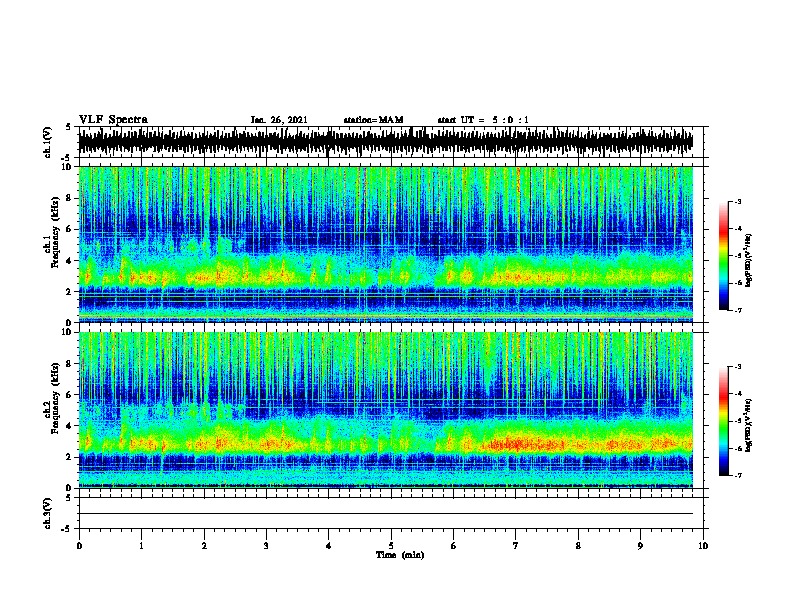This screenshot has width=792, height=612.
Task: Click the "-5" tick of the ch.3(V) axis
Action: click(x=66, y=529)
